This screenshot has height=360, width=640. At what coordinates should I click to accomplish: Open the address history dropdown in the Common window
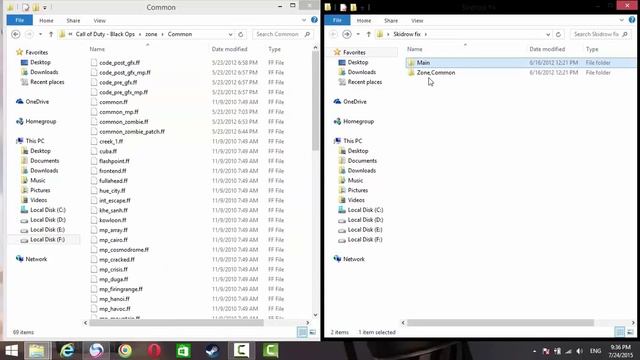tap(231, 34)
